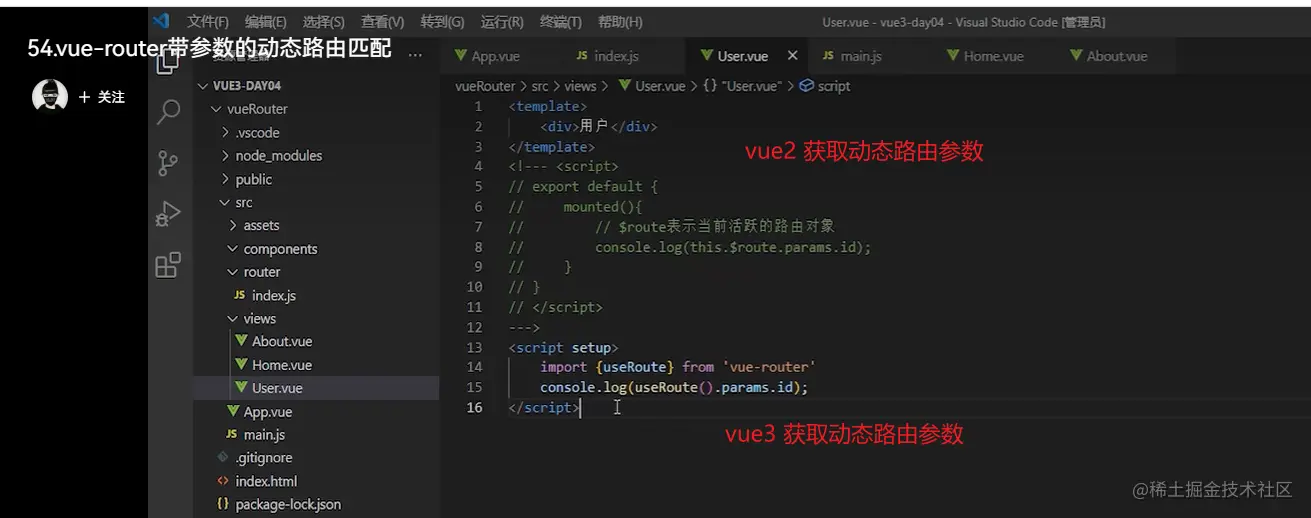Expand the node_modules folder

pyautogui.click(x=225, y=155)
